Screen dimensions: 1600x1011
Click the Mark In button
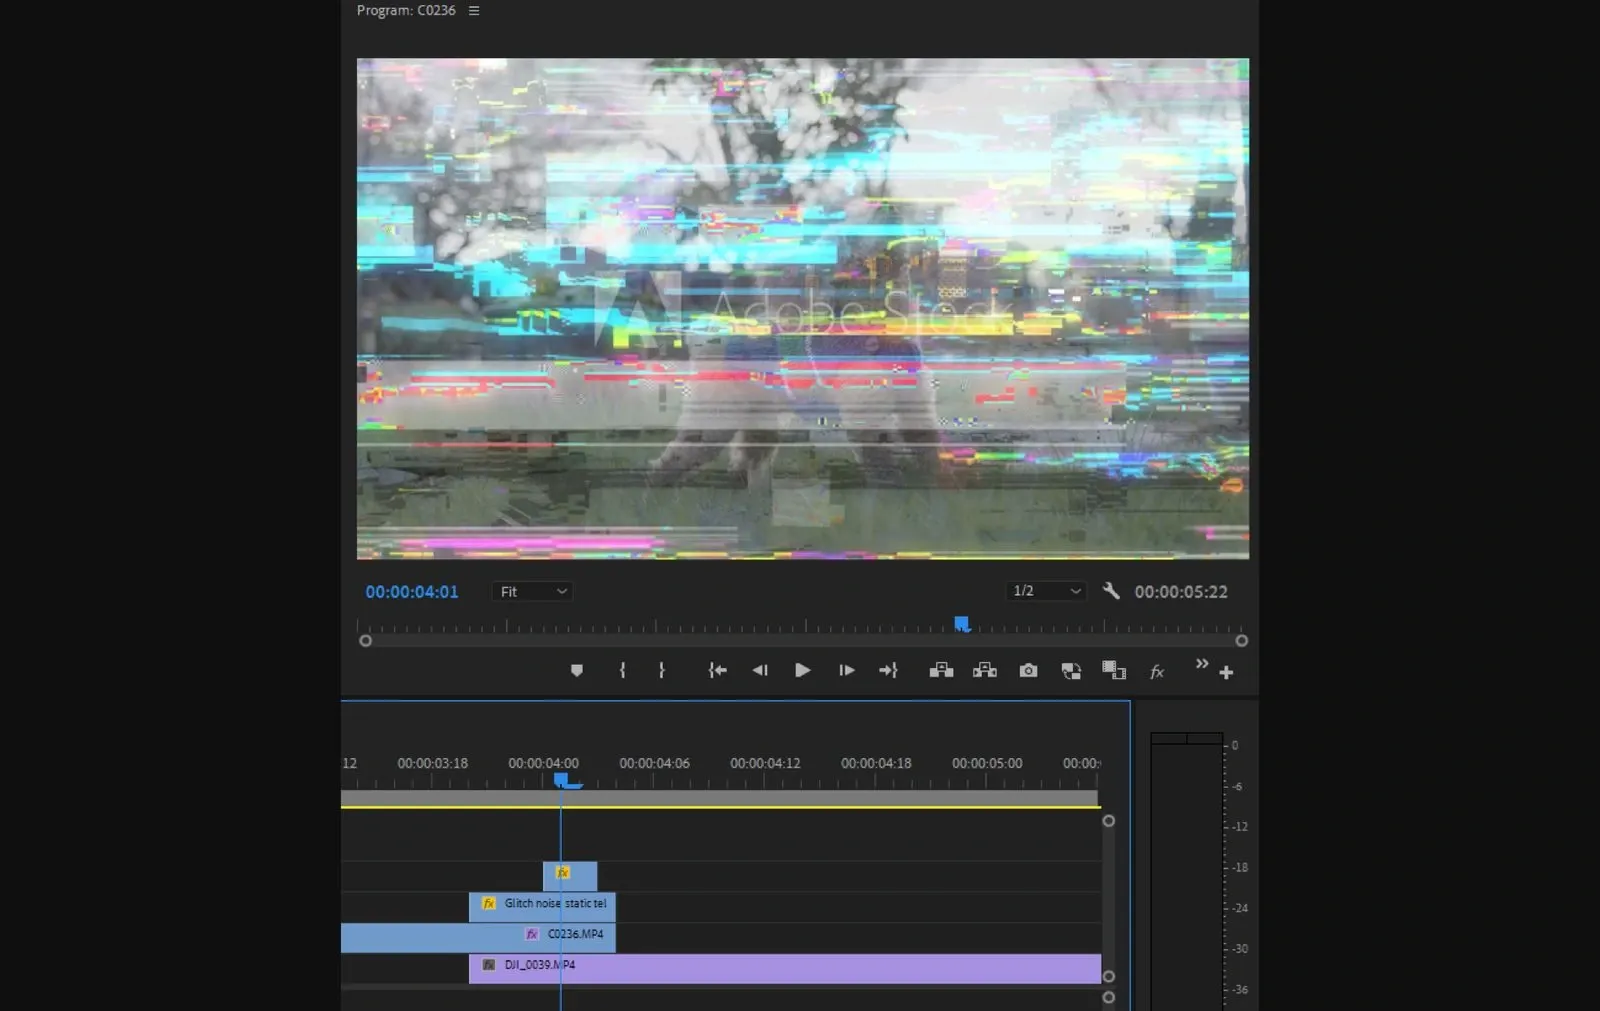[x=622, y=670]
